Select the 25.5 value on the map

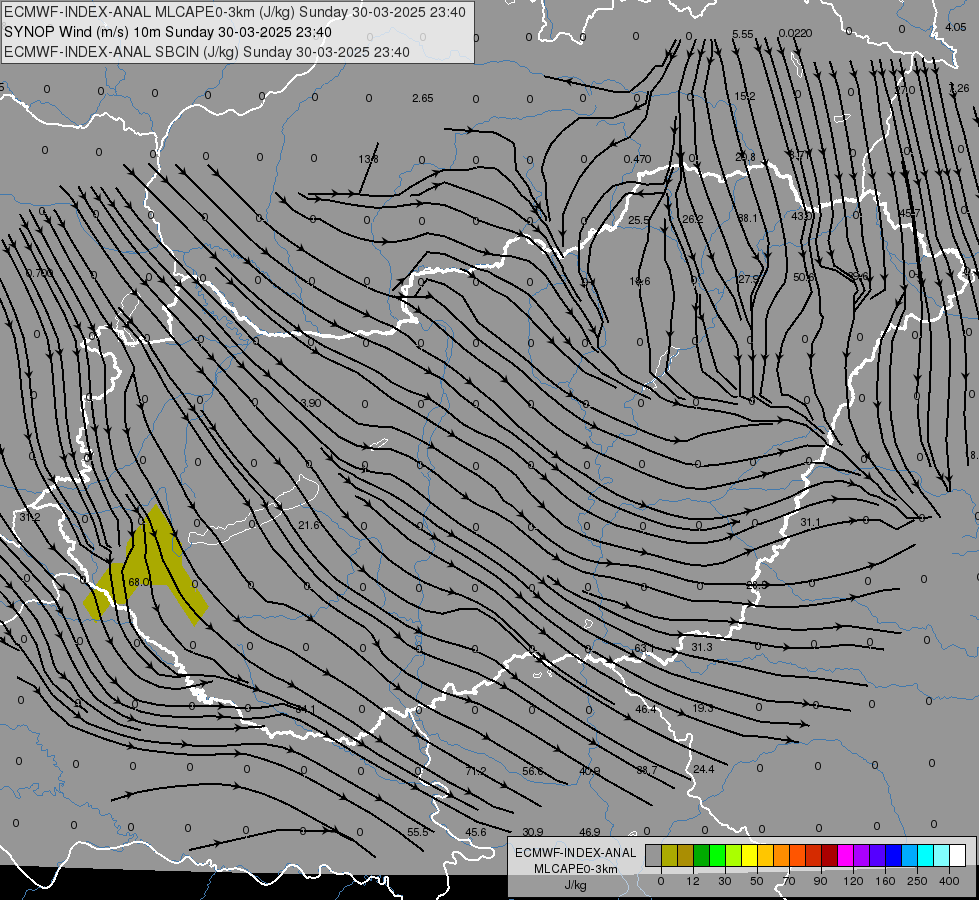(x=638, y=220)
